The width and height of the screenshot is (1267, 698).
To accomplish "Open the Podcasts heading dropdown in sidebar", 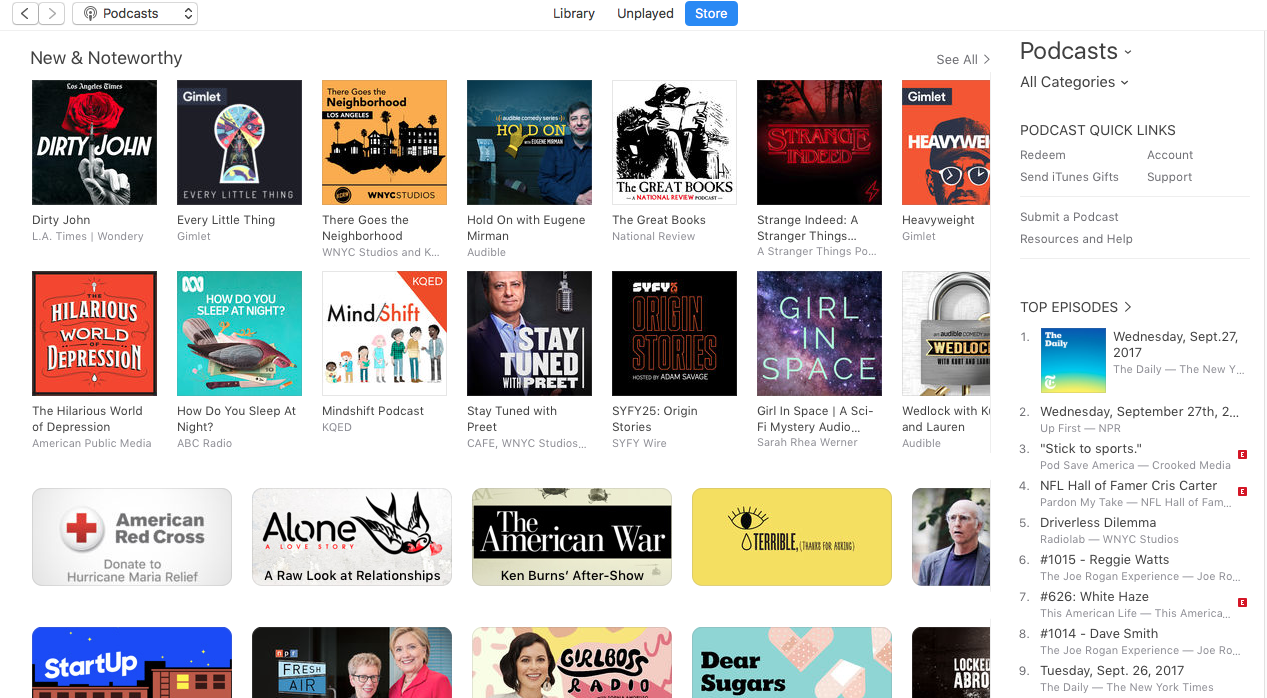I will (1076, 51).
